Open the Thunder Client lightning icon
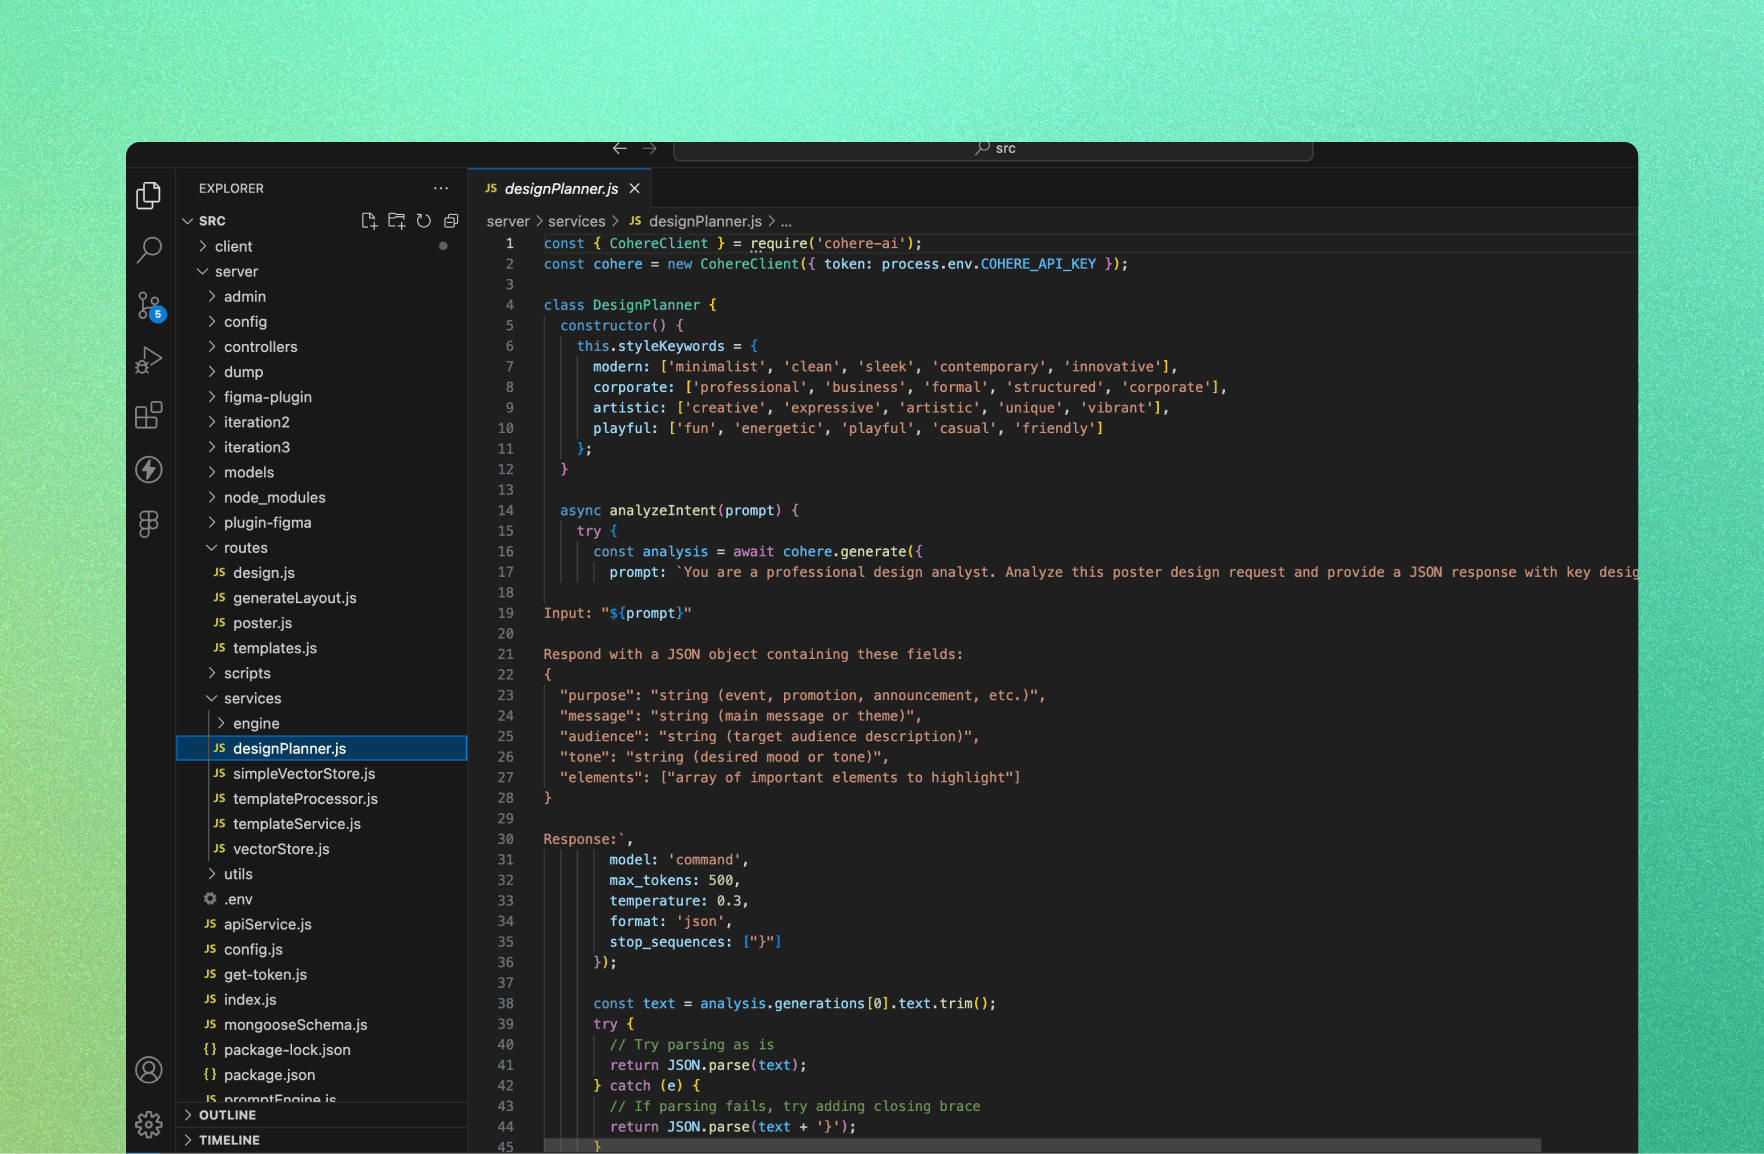Screen dimensions: 1764x1154 point(149,469)
